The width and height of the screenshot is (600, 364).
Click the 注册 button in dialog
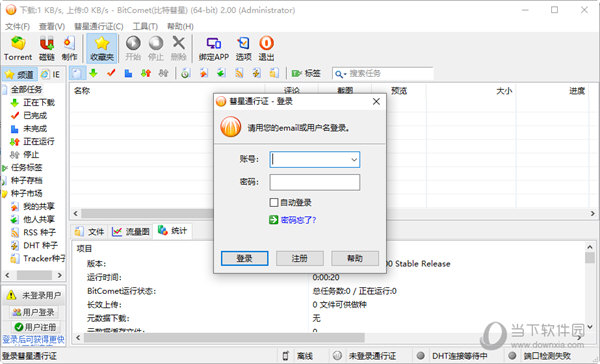(300, 258)
